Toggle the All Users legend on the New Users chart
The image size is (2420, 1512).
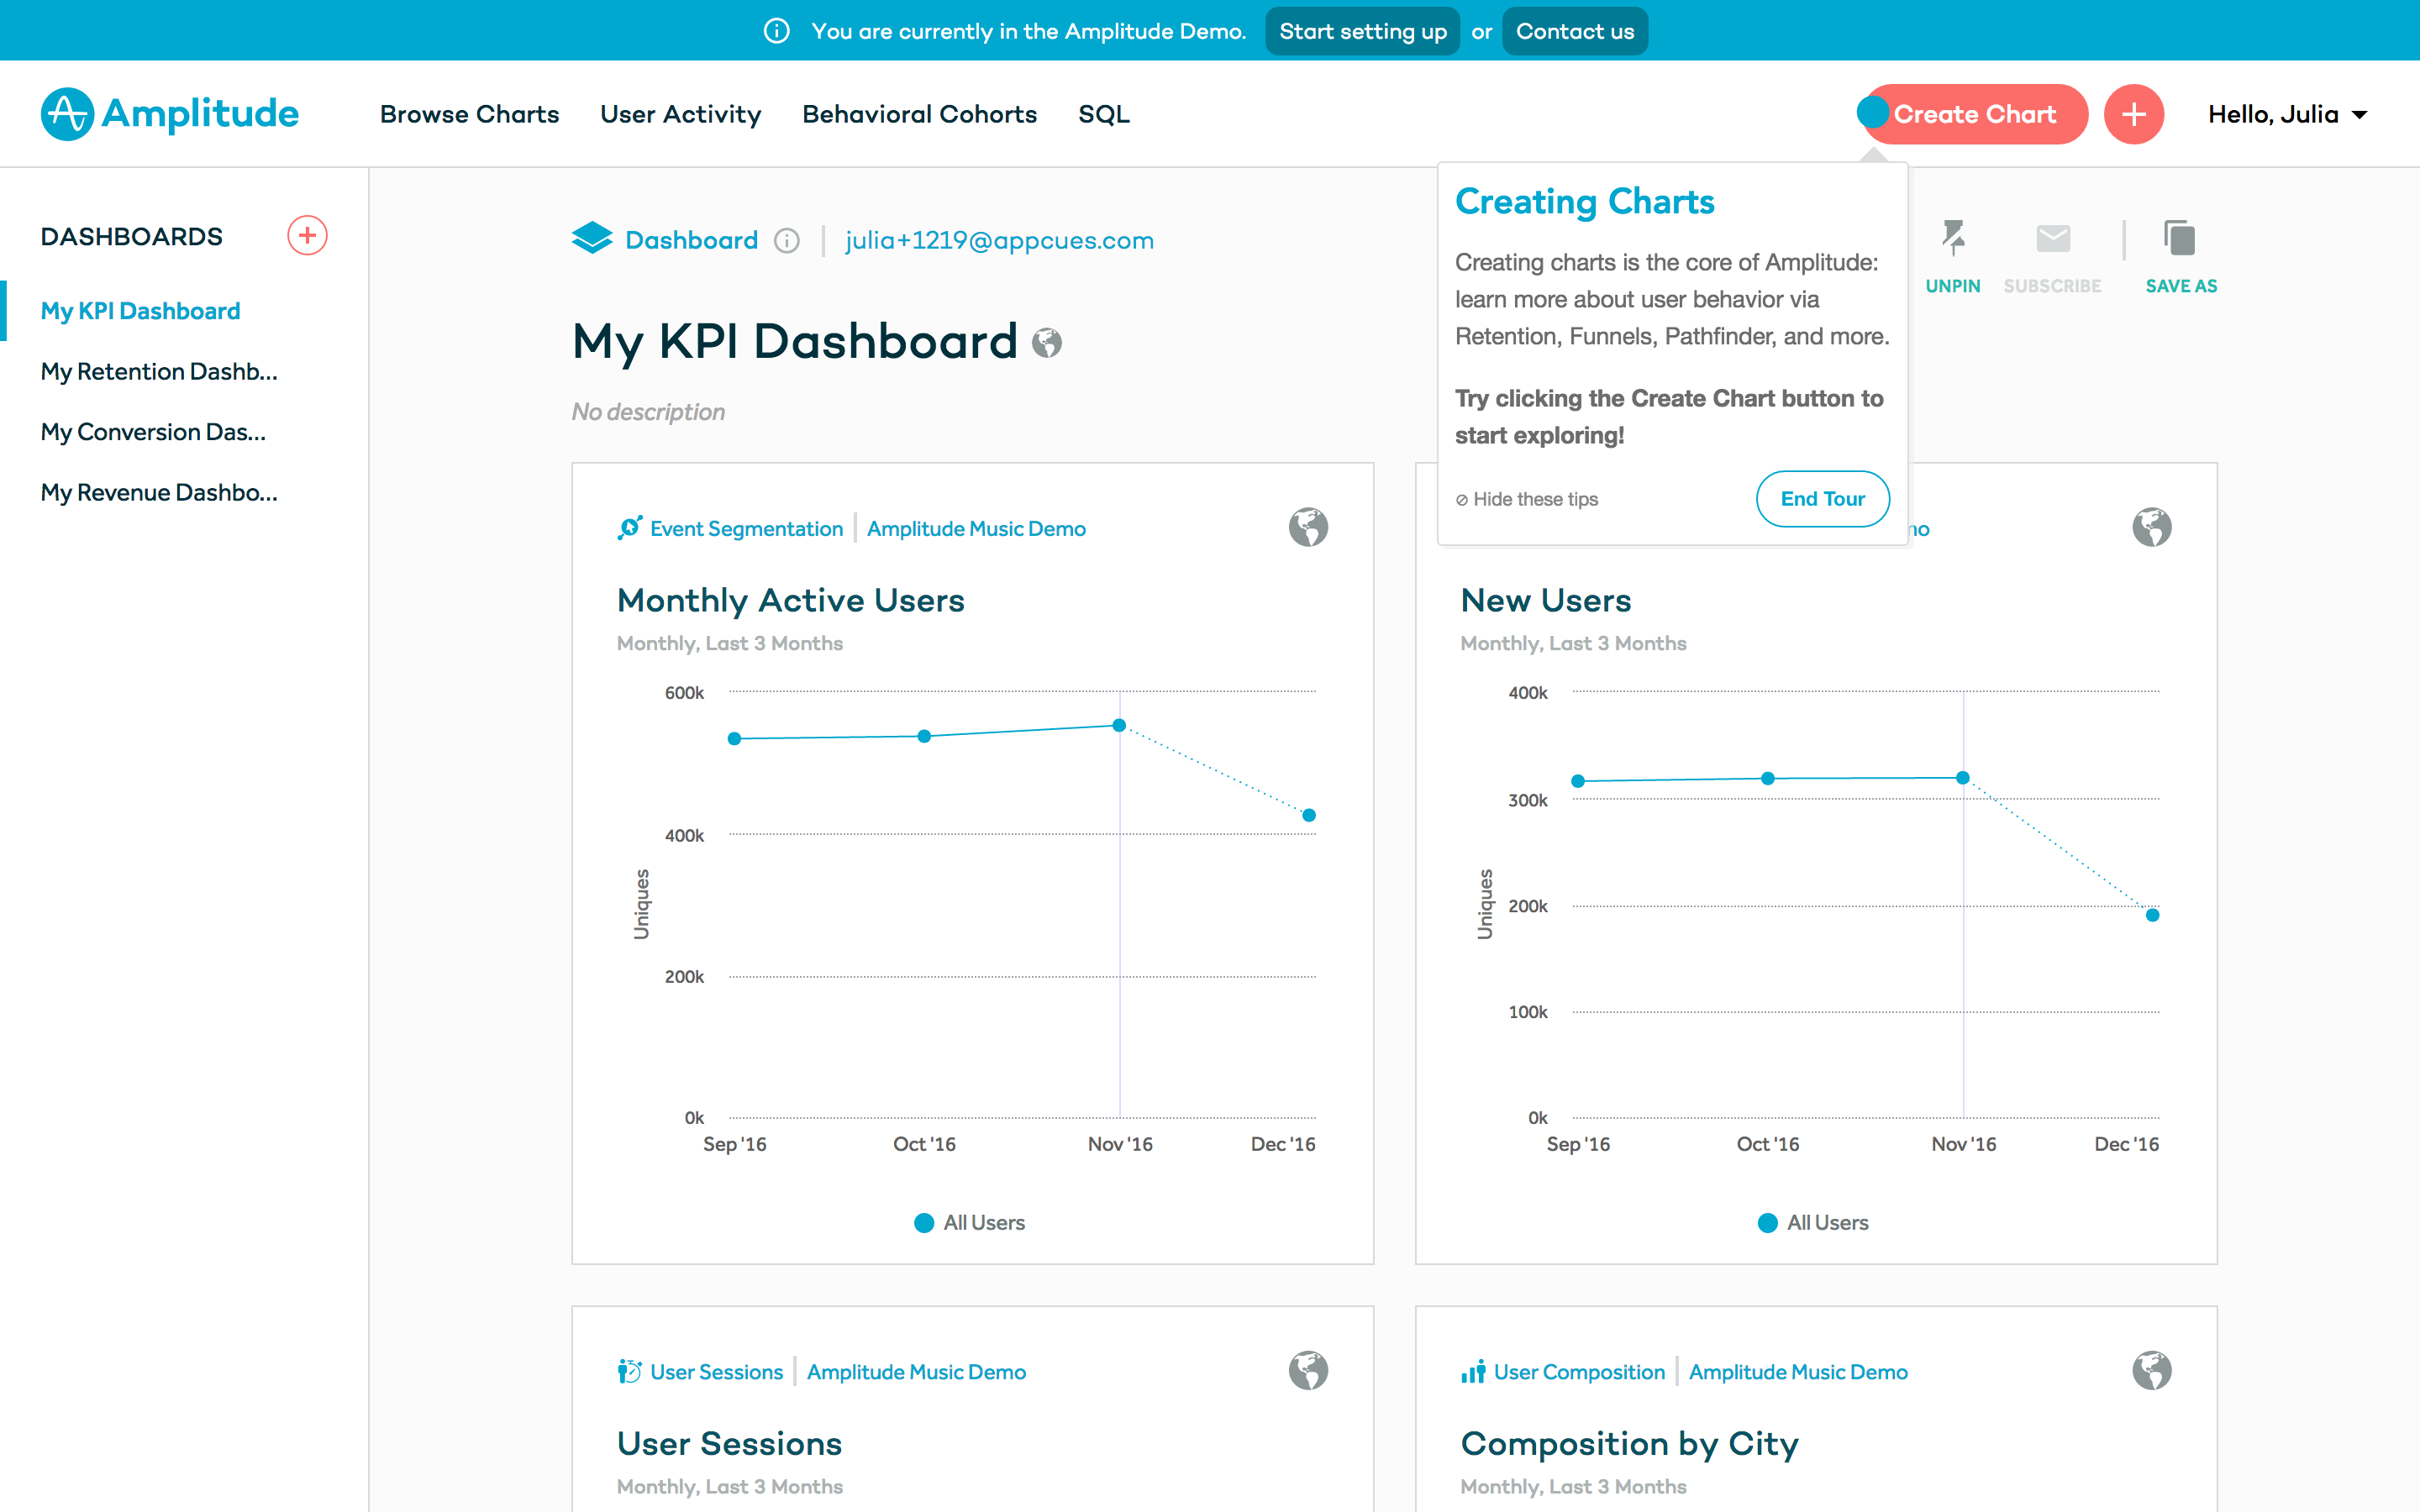[1813, 1223]
